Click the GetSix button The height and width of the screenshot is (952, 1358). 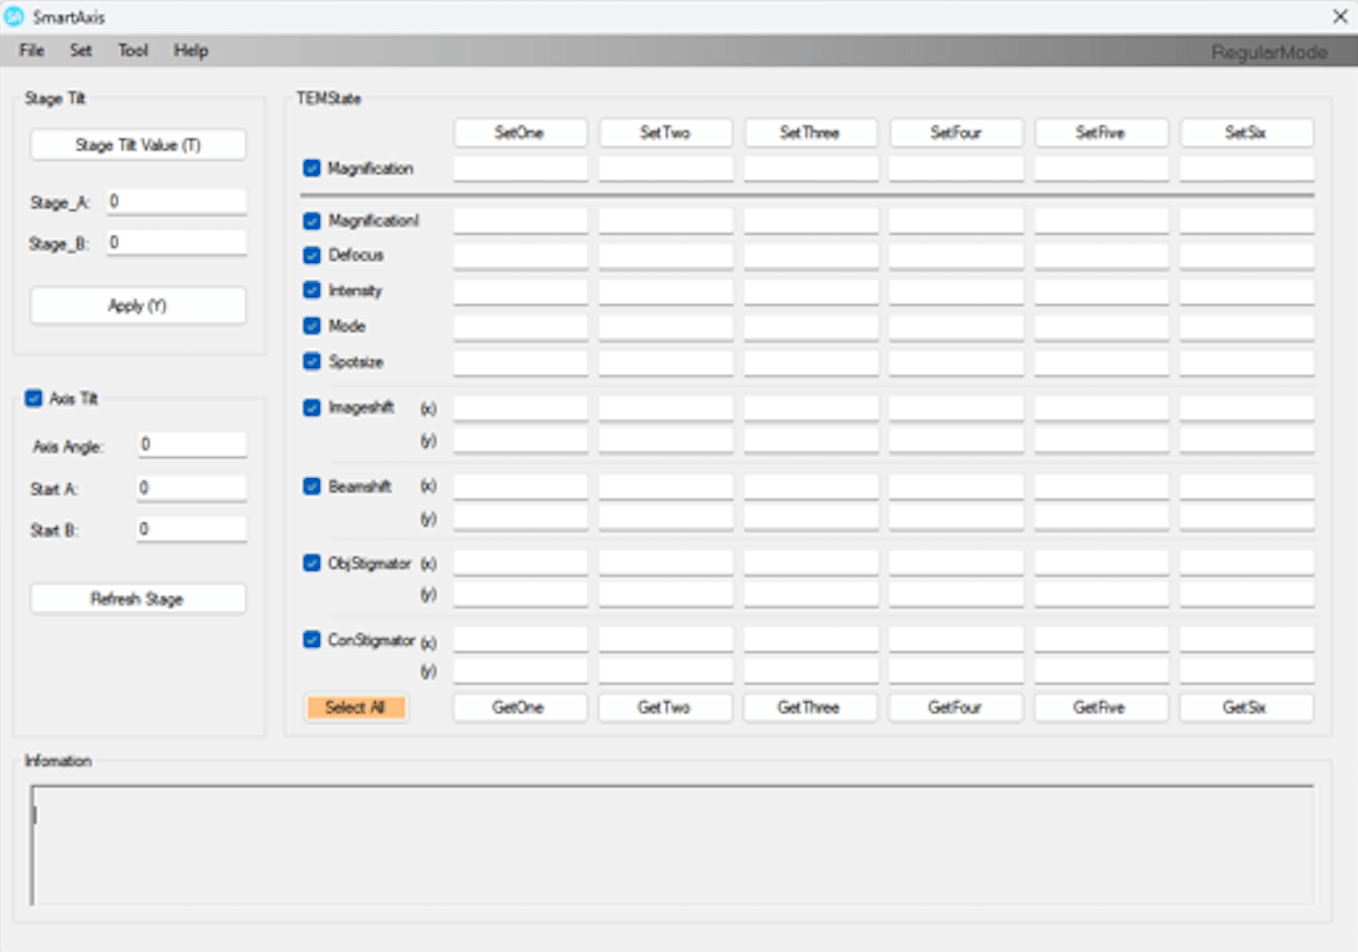[x=1246, y=707]
